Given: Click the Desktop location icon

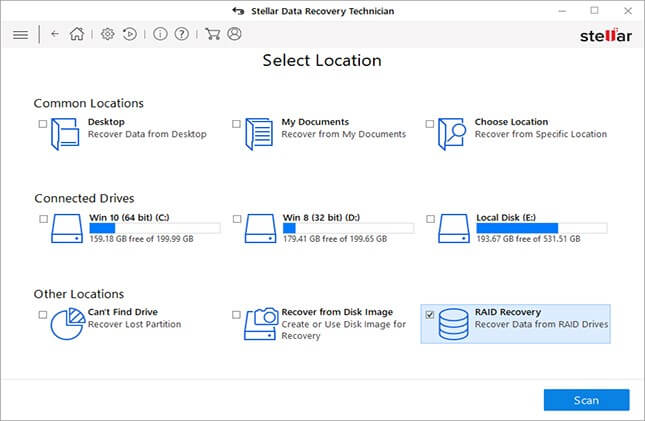Looking at the screenshot, I should (65, 134).
